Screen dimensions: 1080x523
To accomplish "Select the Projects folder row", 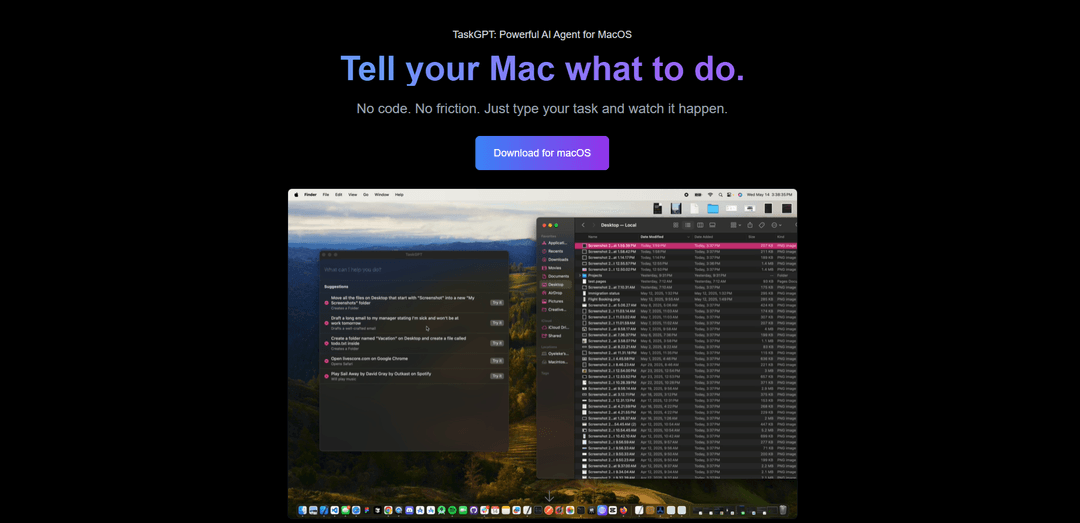I will click(x=687, y=276).
